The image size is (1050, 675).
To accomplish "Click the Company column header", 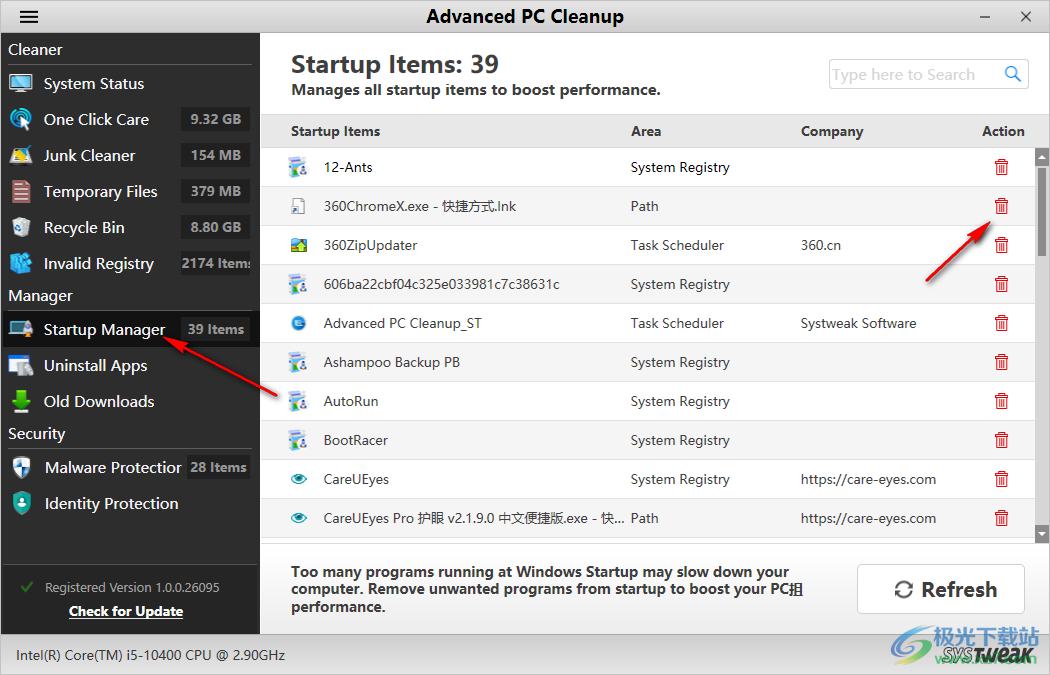I will (832, 131).
